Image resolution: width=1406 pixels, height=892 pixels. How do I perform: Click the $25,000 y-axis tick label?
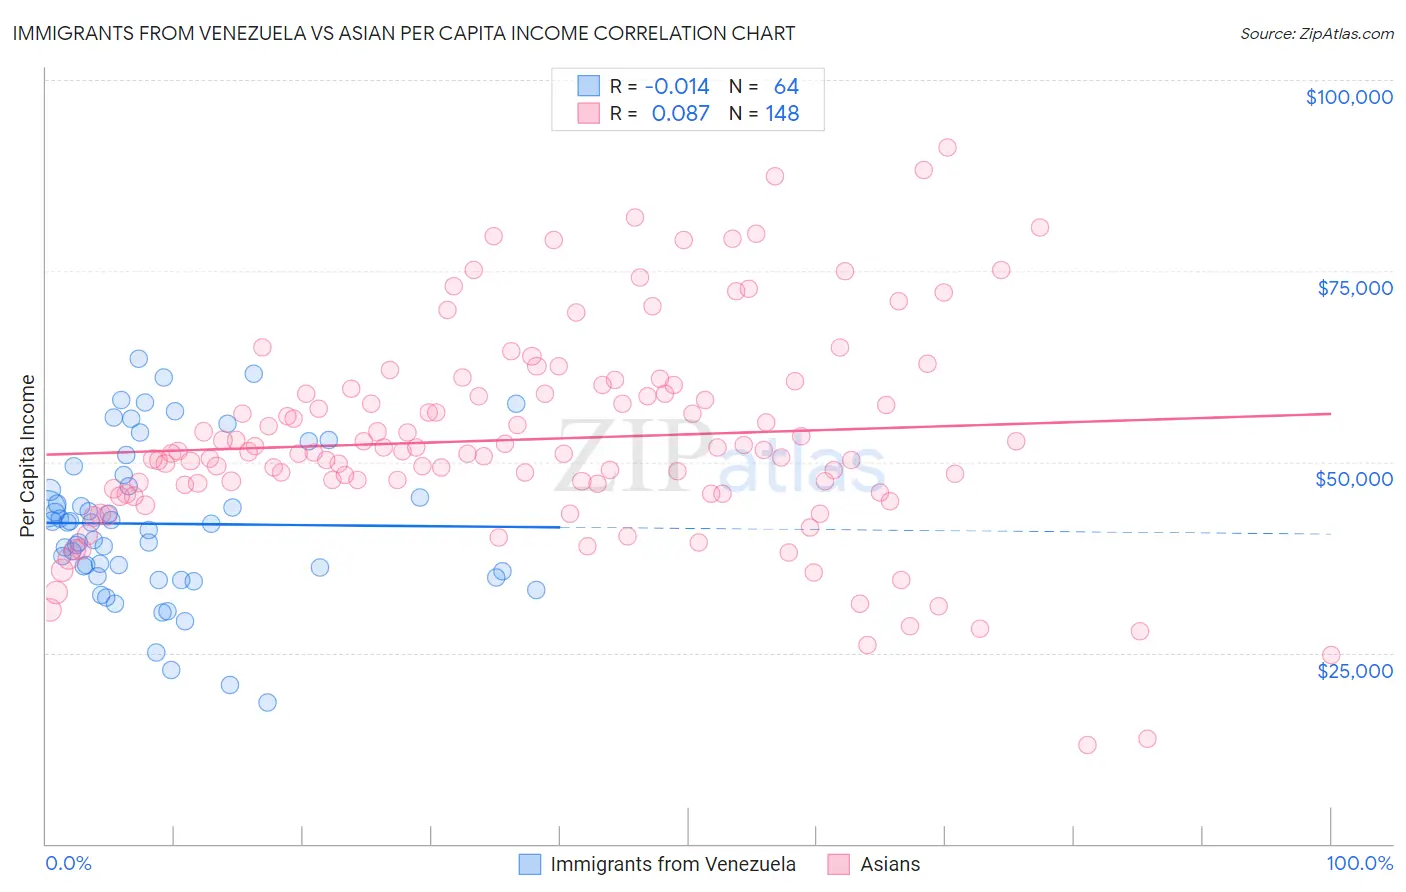tap(1354, 670)
